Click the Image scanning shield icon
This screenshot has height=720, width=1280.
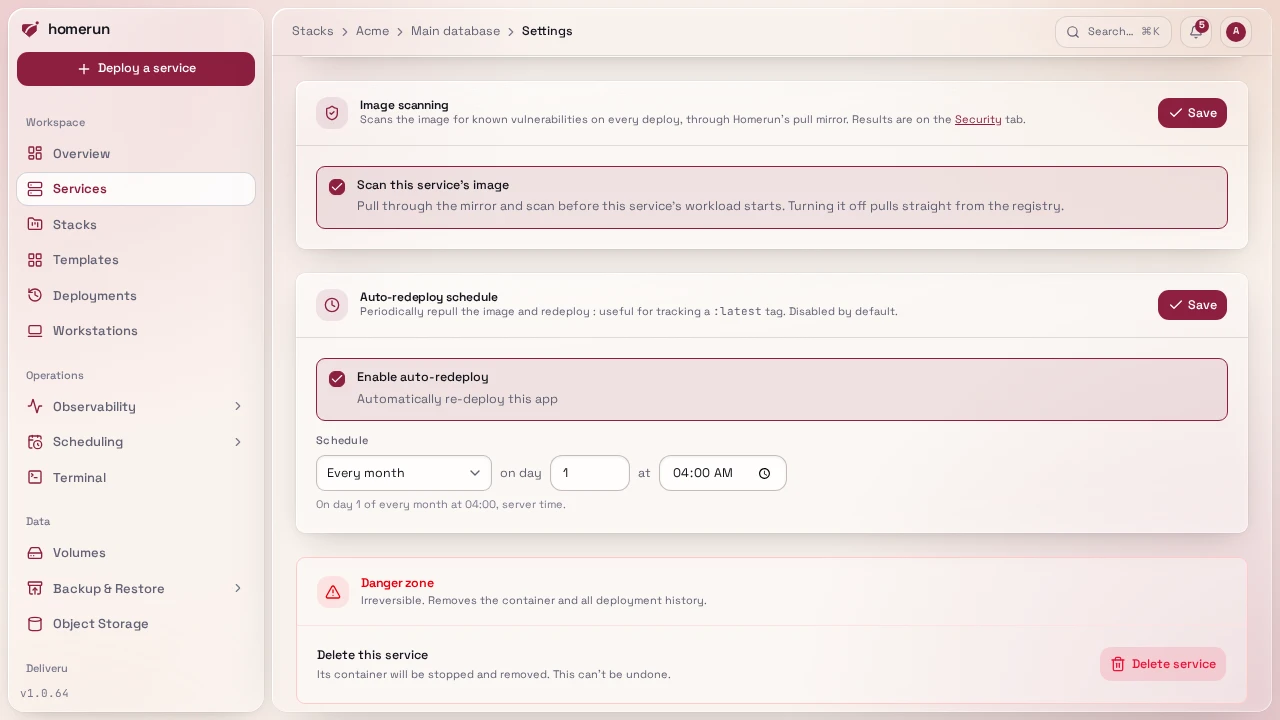tap(332, 113)
